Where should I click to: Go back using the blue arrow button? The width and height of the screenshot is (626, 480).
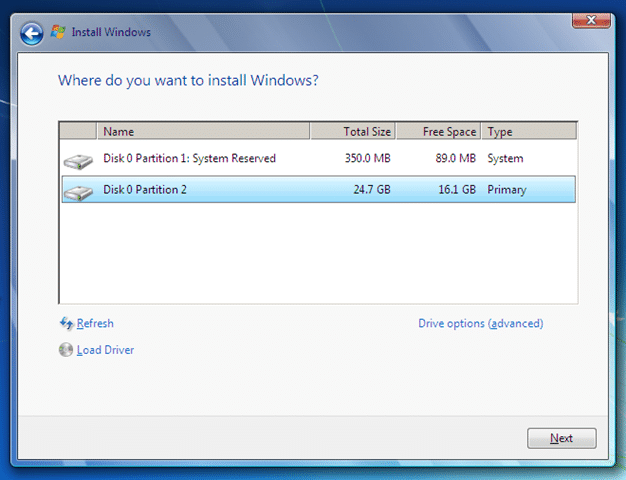pyautogui.click(x=32, y=34)
